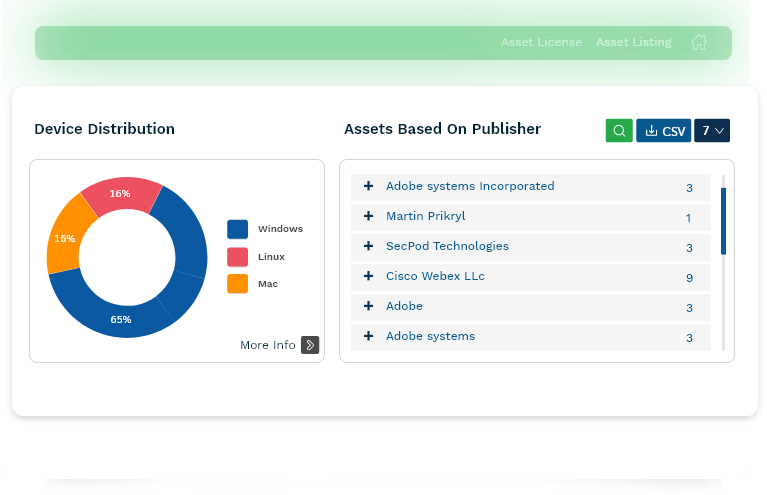
Task: Open Adobe systems Incorporated publisher link
Action: pyautogui.click(x=470, y=186)
